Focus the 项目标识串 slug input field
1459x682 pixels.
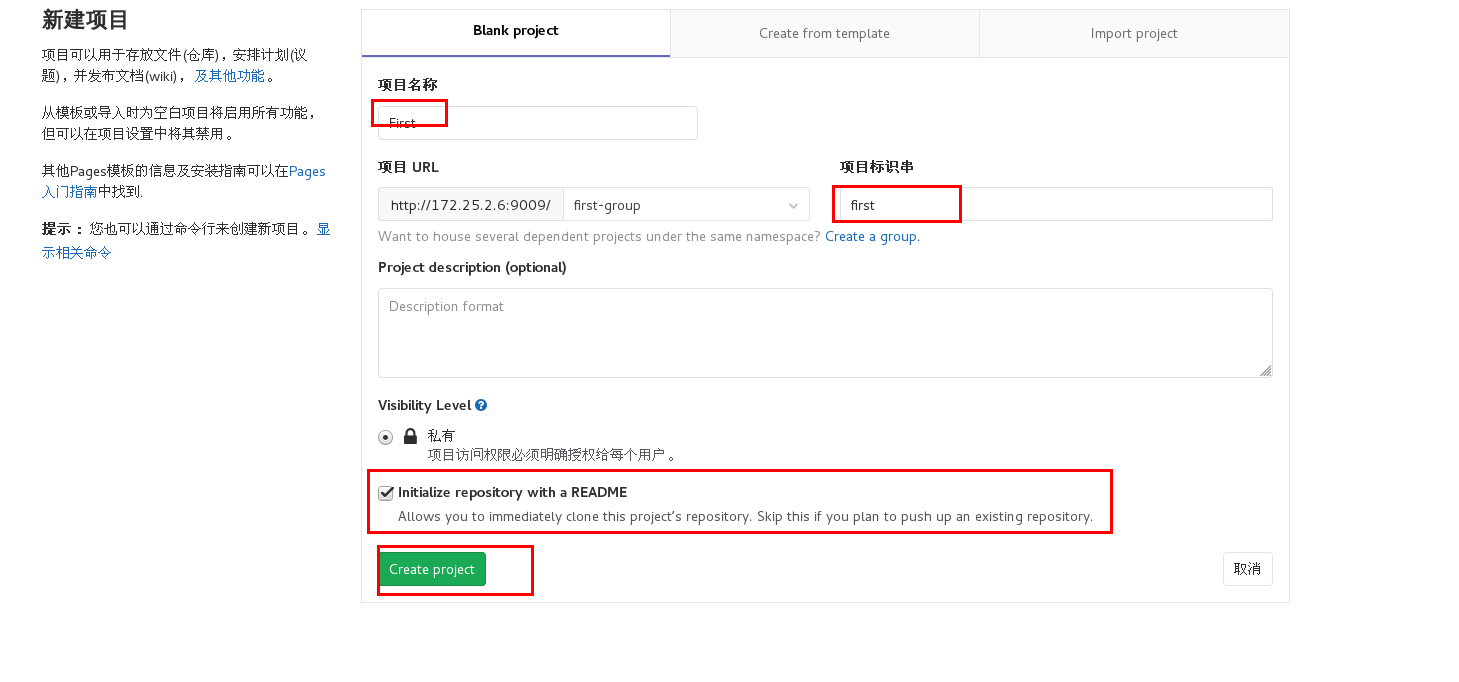[1056, 204]
